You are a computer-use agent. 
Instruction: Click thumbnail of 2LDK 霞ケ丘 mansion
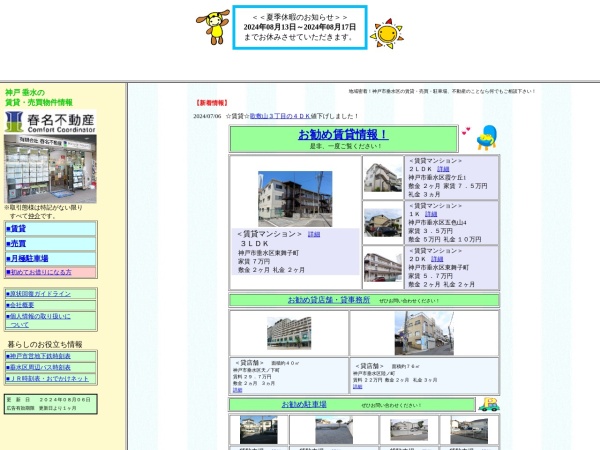click(383, 177)
